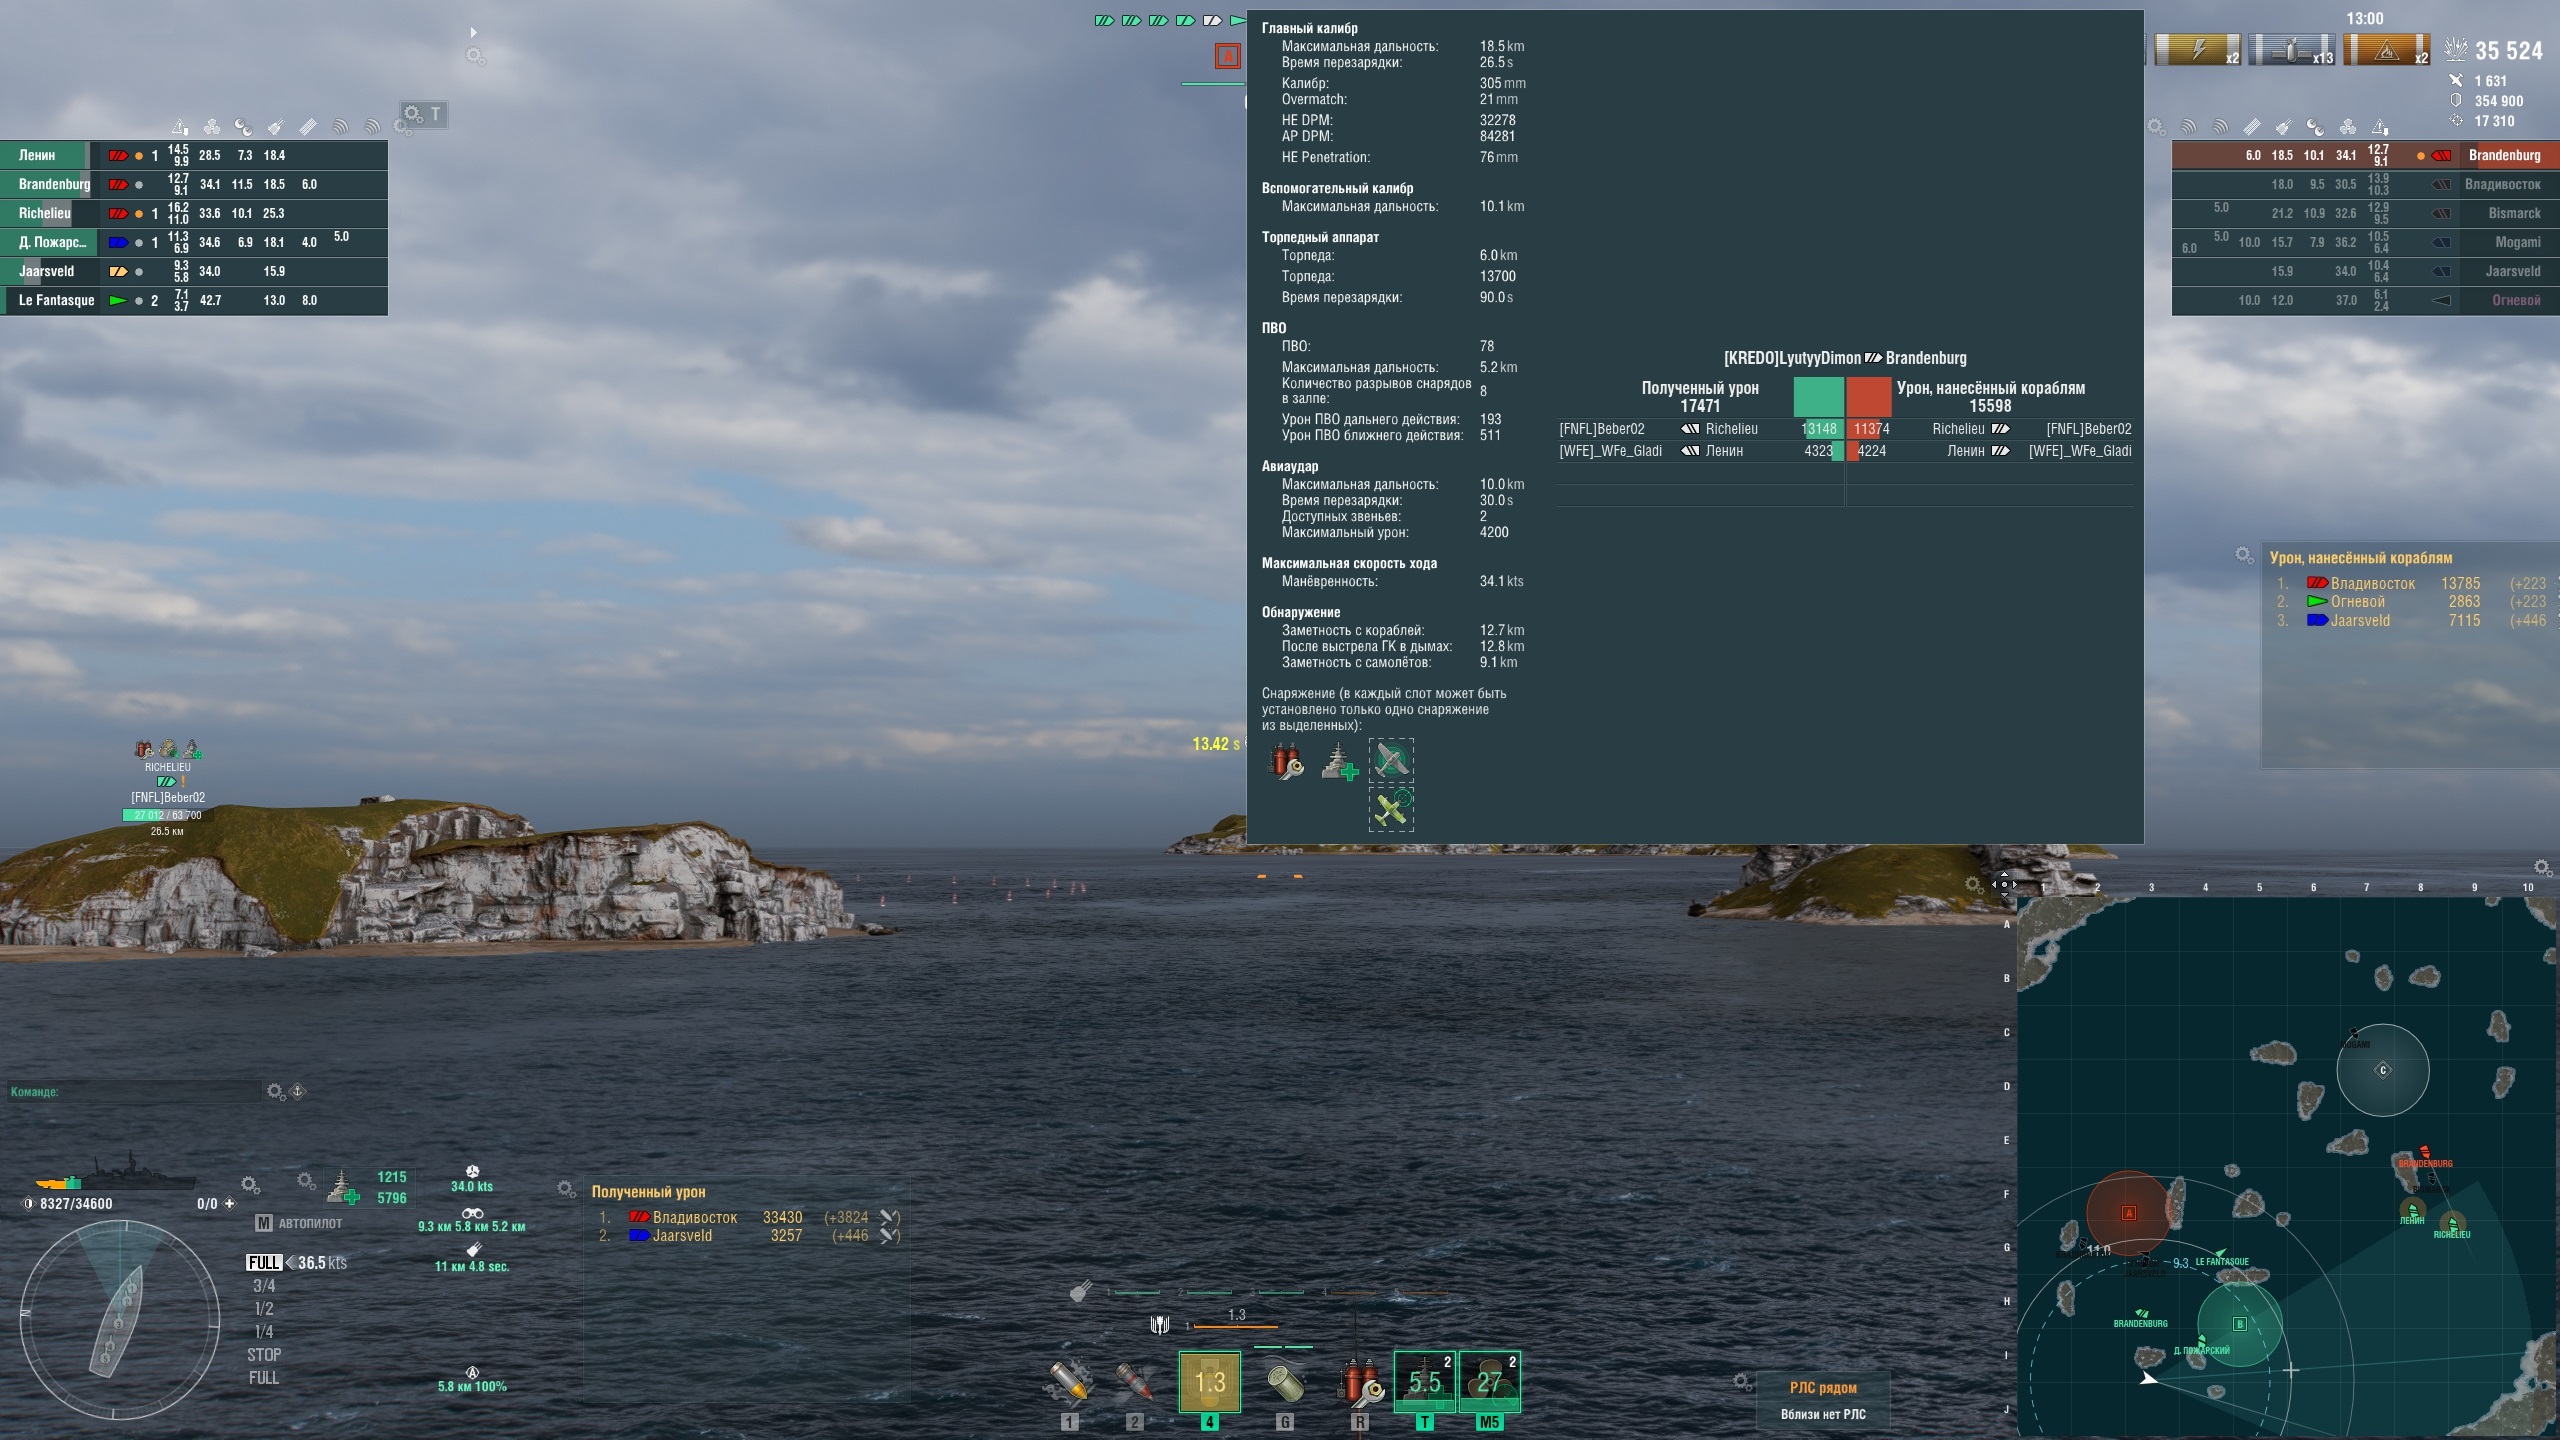Open settings gear beside the damage dealt panel

pyautogui.click(x=2245, y=555)
